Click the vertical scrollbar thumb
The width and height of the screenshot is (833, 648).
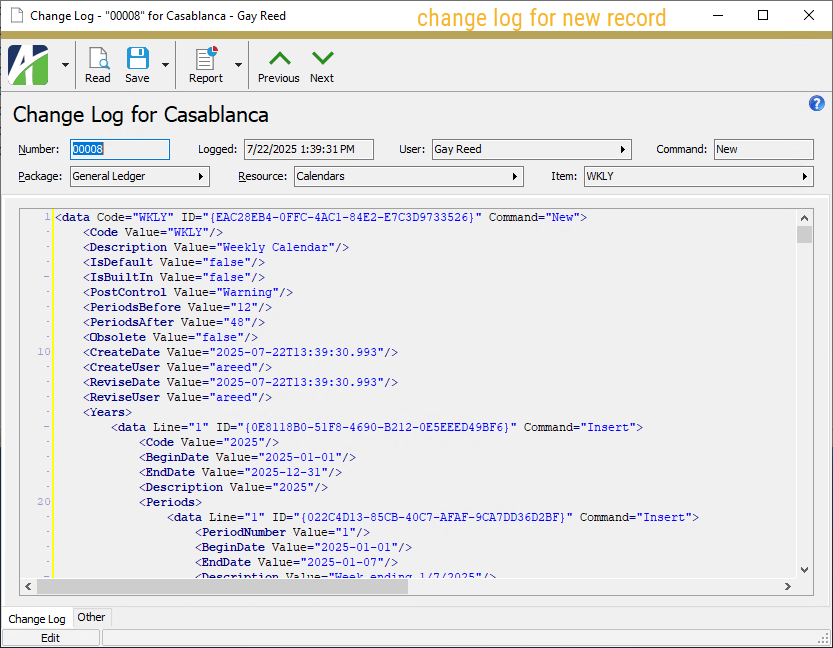(804, 234)
